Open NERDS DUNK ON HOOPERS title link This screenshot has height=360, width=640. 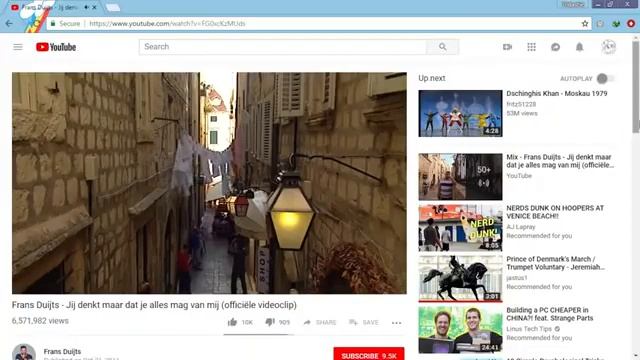pos(555,212)
